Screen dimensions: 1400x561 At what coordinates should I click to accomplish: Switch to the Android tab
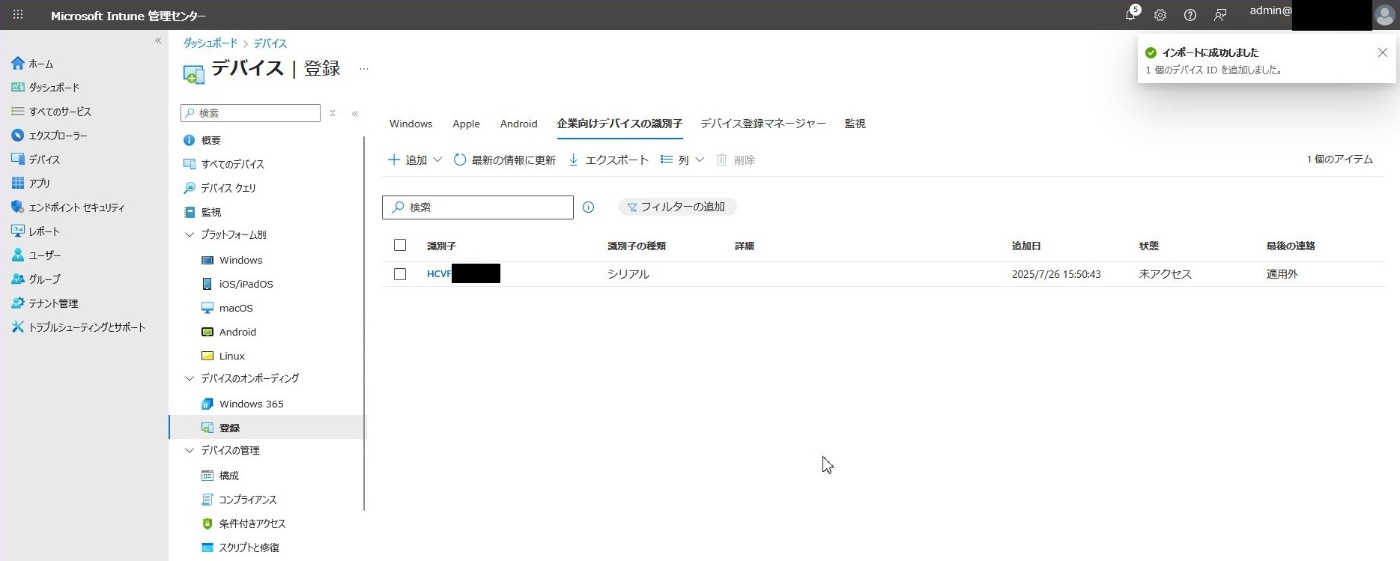pos(519,124)
